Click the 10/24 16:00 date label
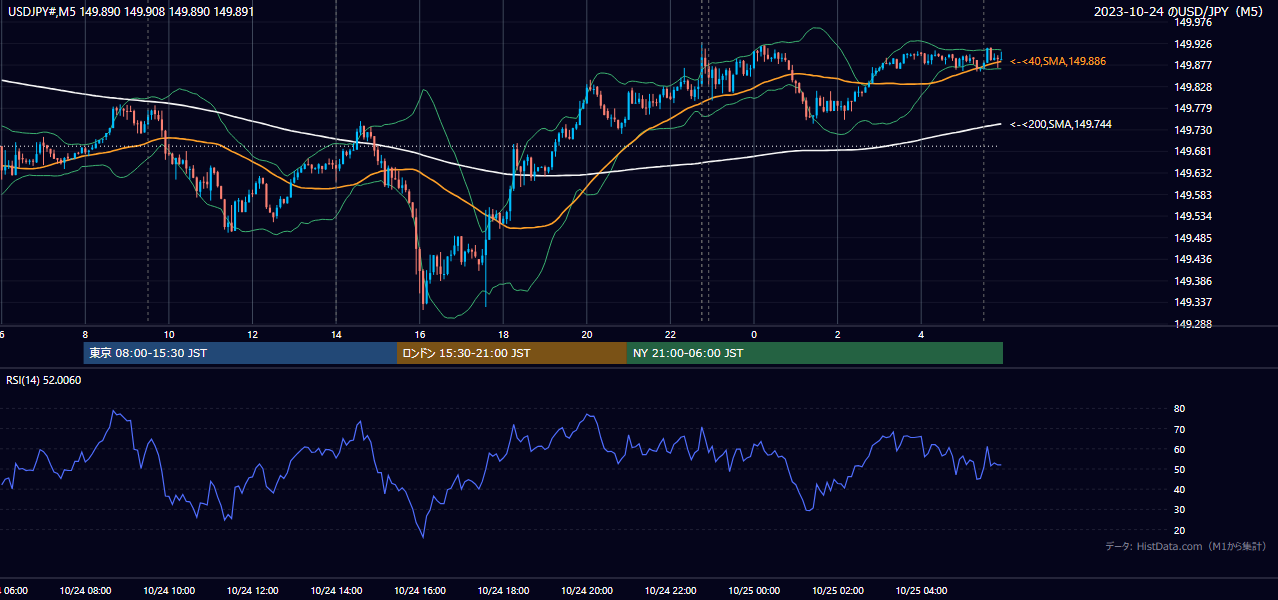The height and width of the screenshot is (600, 1278). coord(420,590)
